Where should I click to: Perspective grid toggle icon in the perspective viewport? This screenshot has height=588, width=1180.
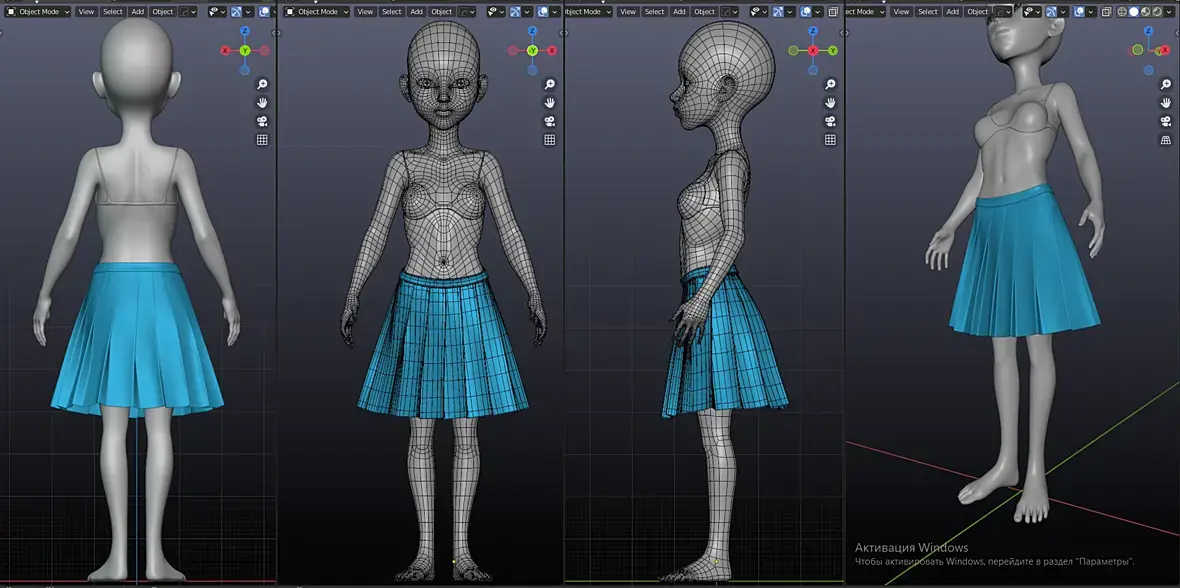pyautogui.click(x=1166, y=140)
